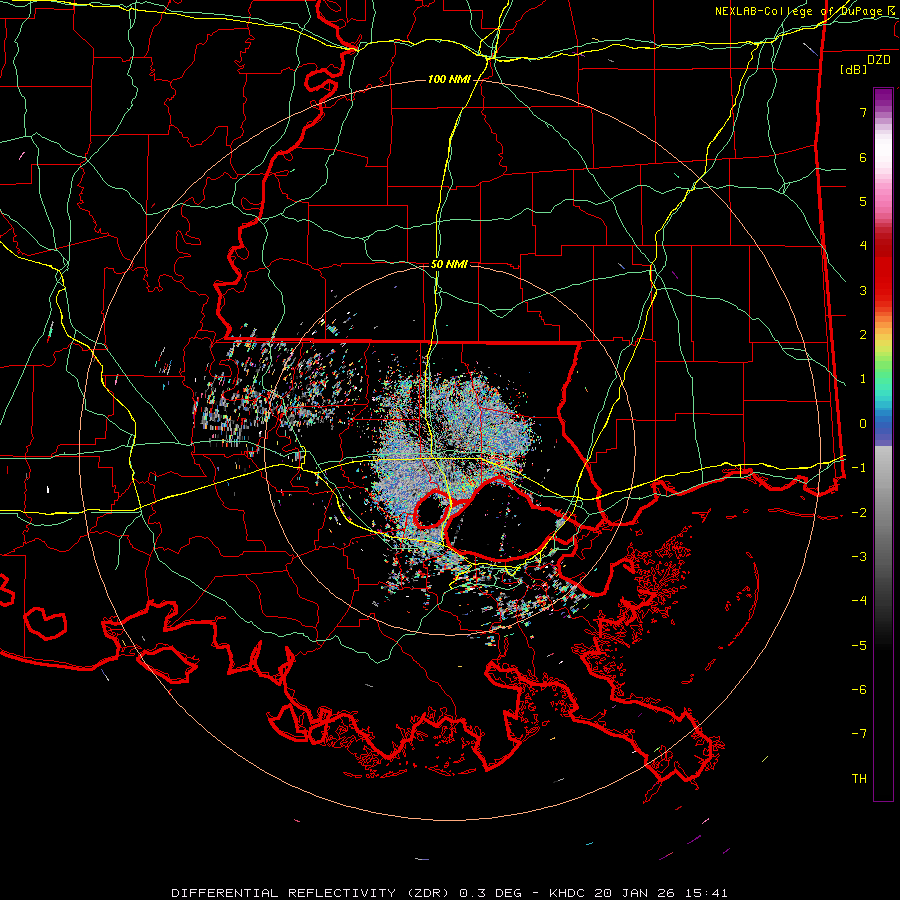Click the -5 value on the color scale
Image resolution: width=900 pixels, height=900 pixels.
tap(859, 646)
